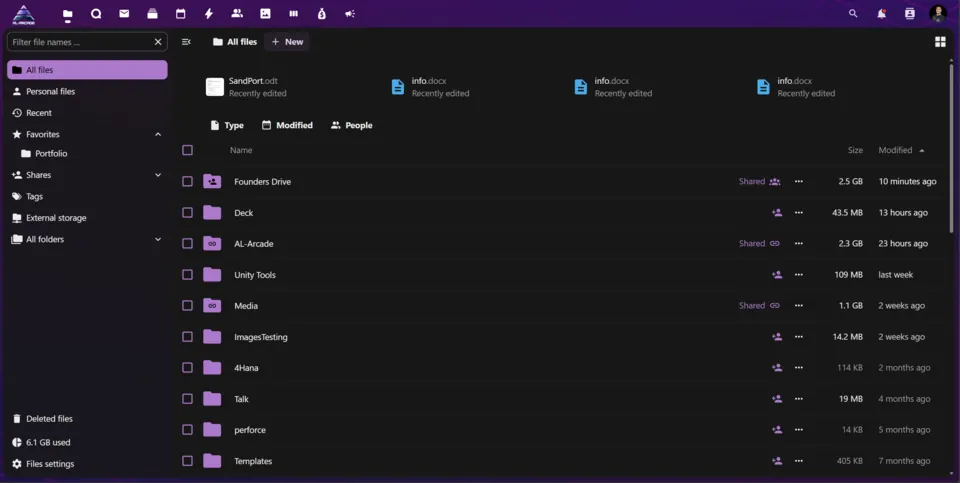Open the Modified filter dropdown
Screen dimensions: 960x483
point(287,125)
